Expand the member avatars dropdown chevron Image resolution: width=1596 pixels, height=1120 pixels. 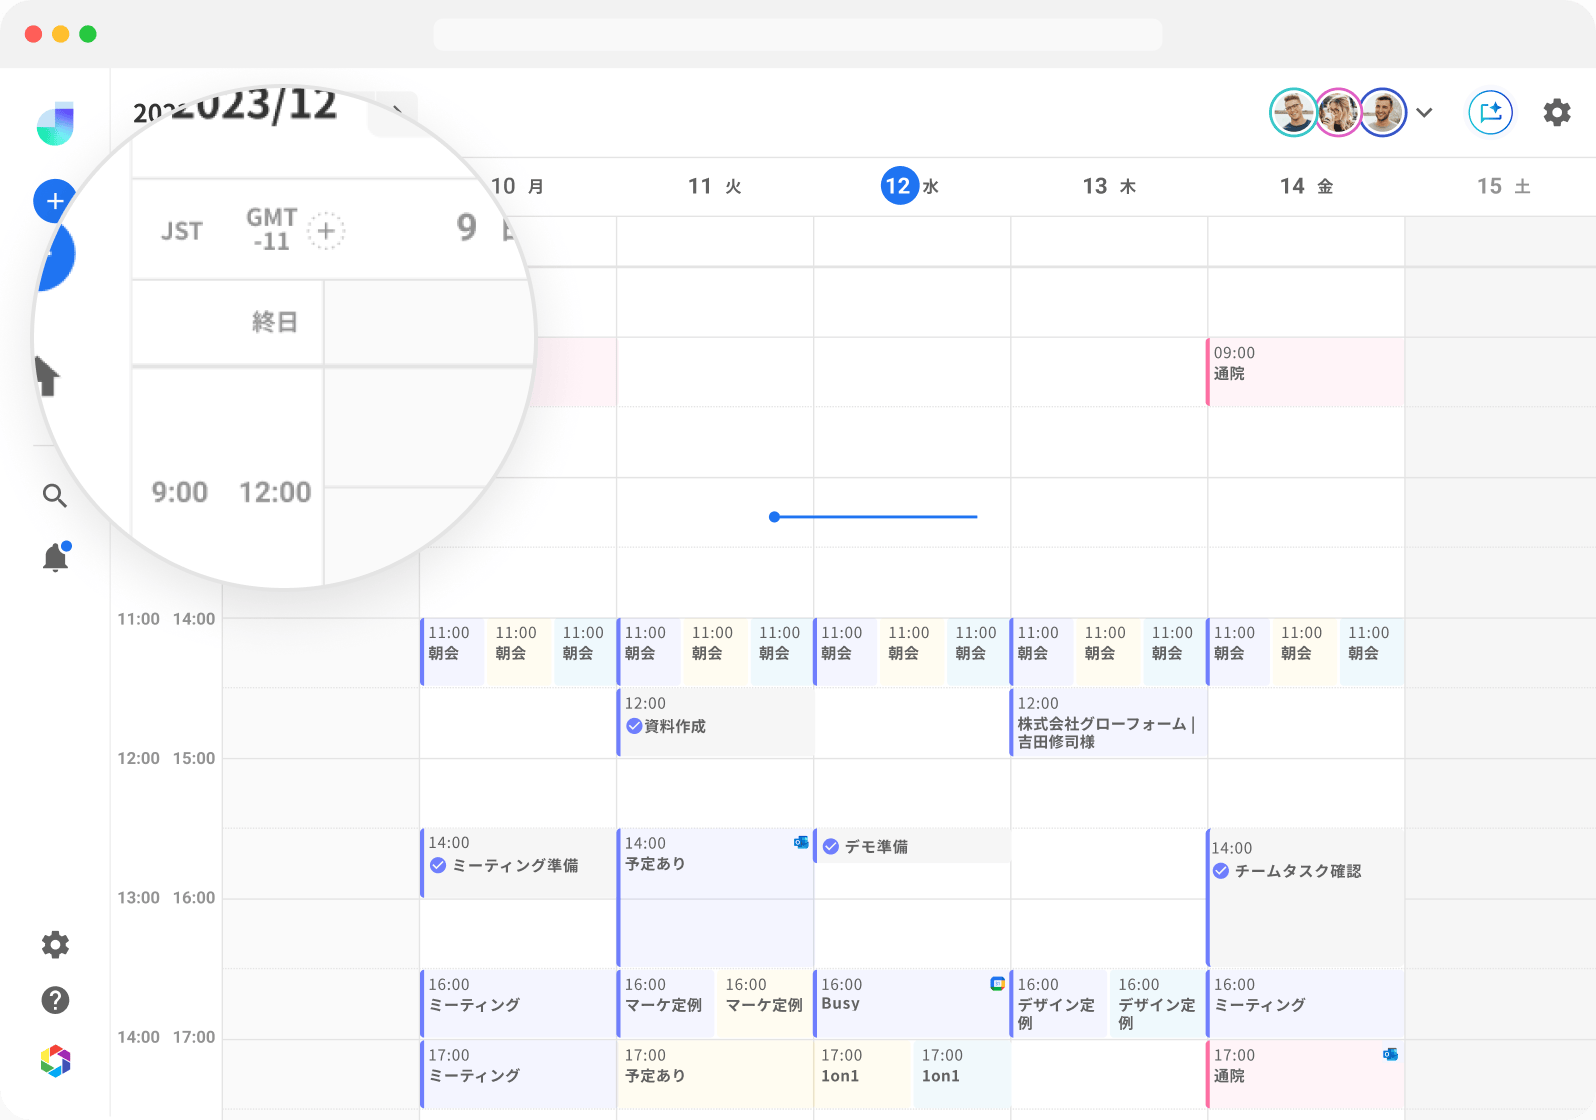(x=1424, y=112)
